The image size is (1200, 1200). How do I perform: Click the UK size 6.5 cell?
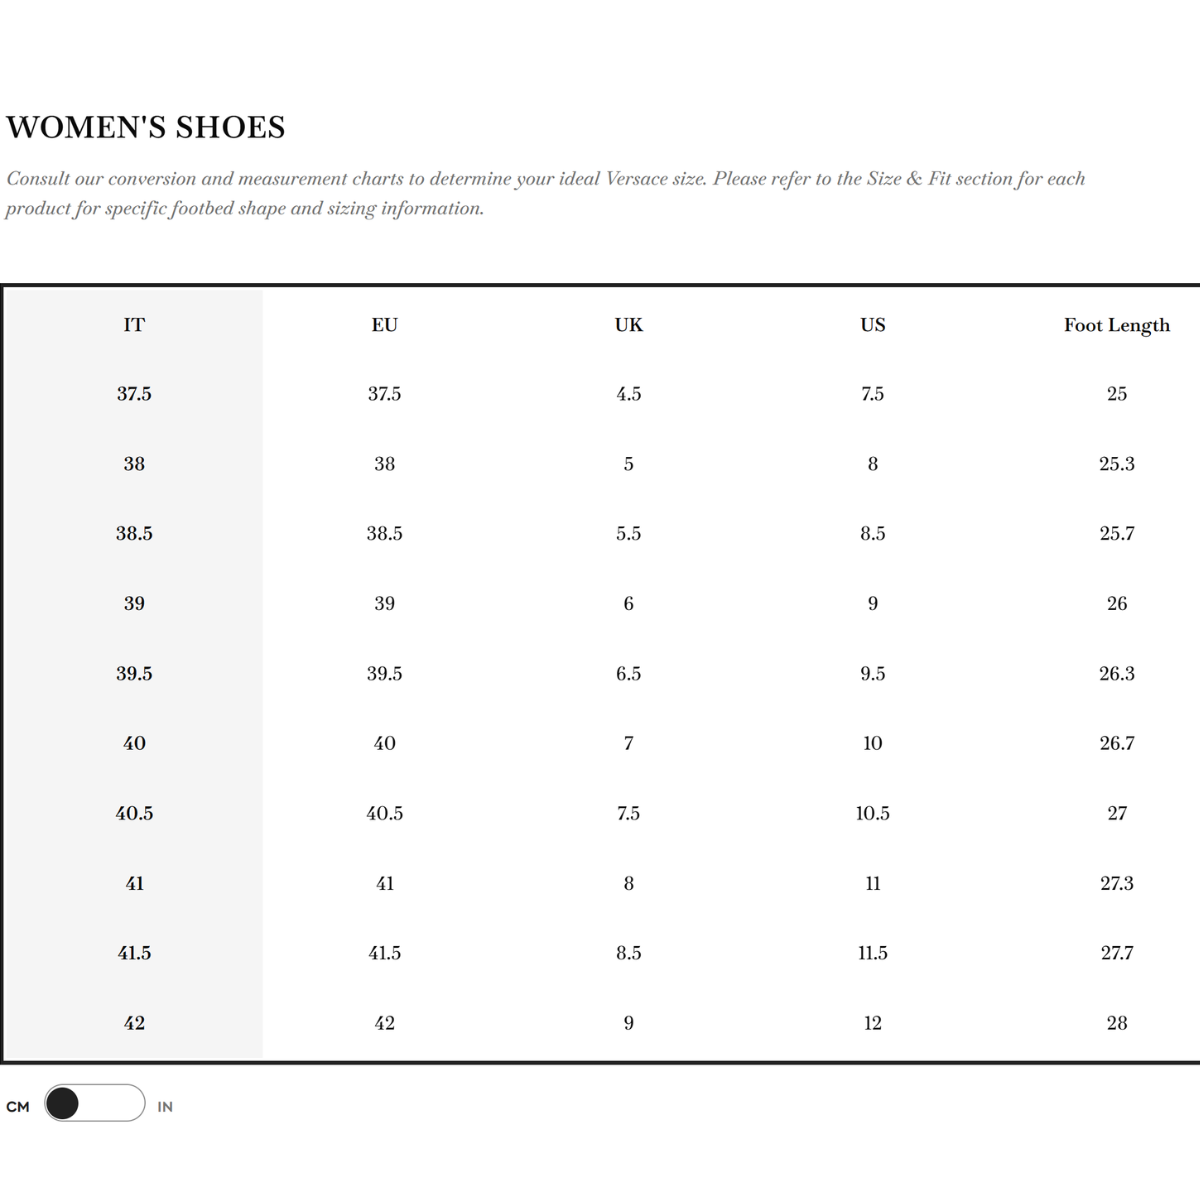[x=629, y=674]
